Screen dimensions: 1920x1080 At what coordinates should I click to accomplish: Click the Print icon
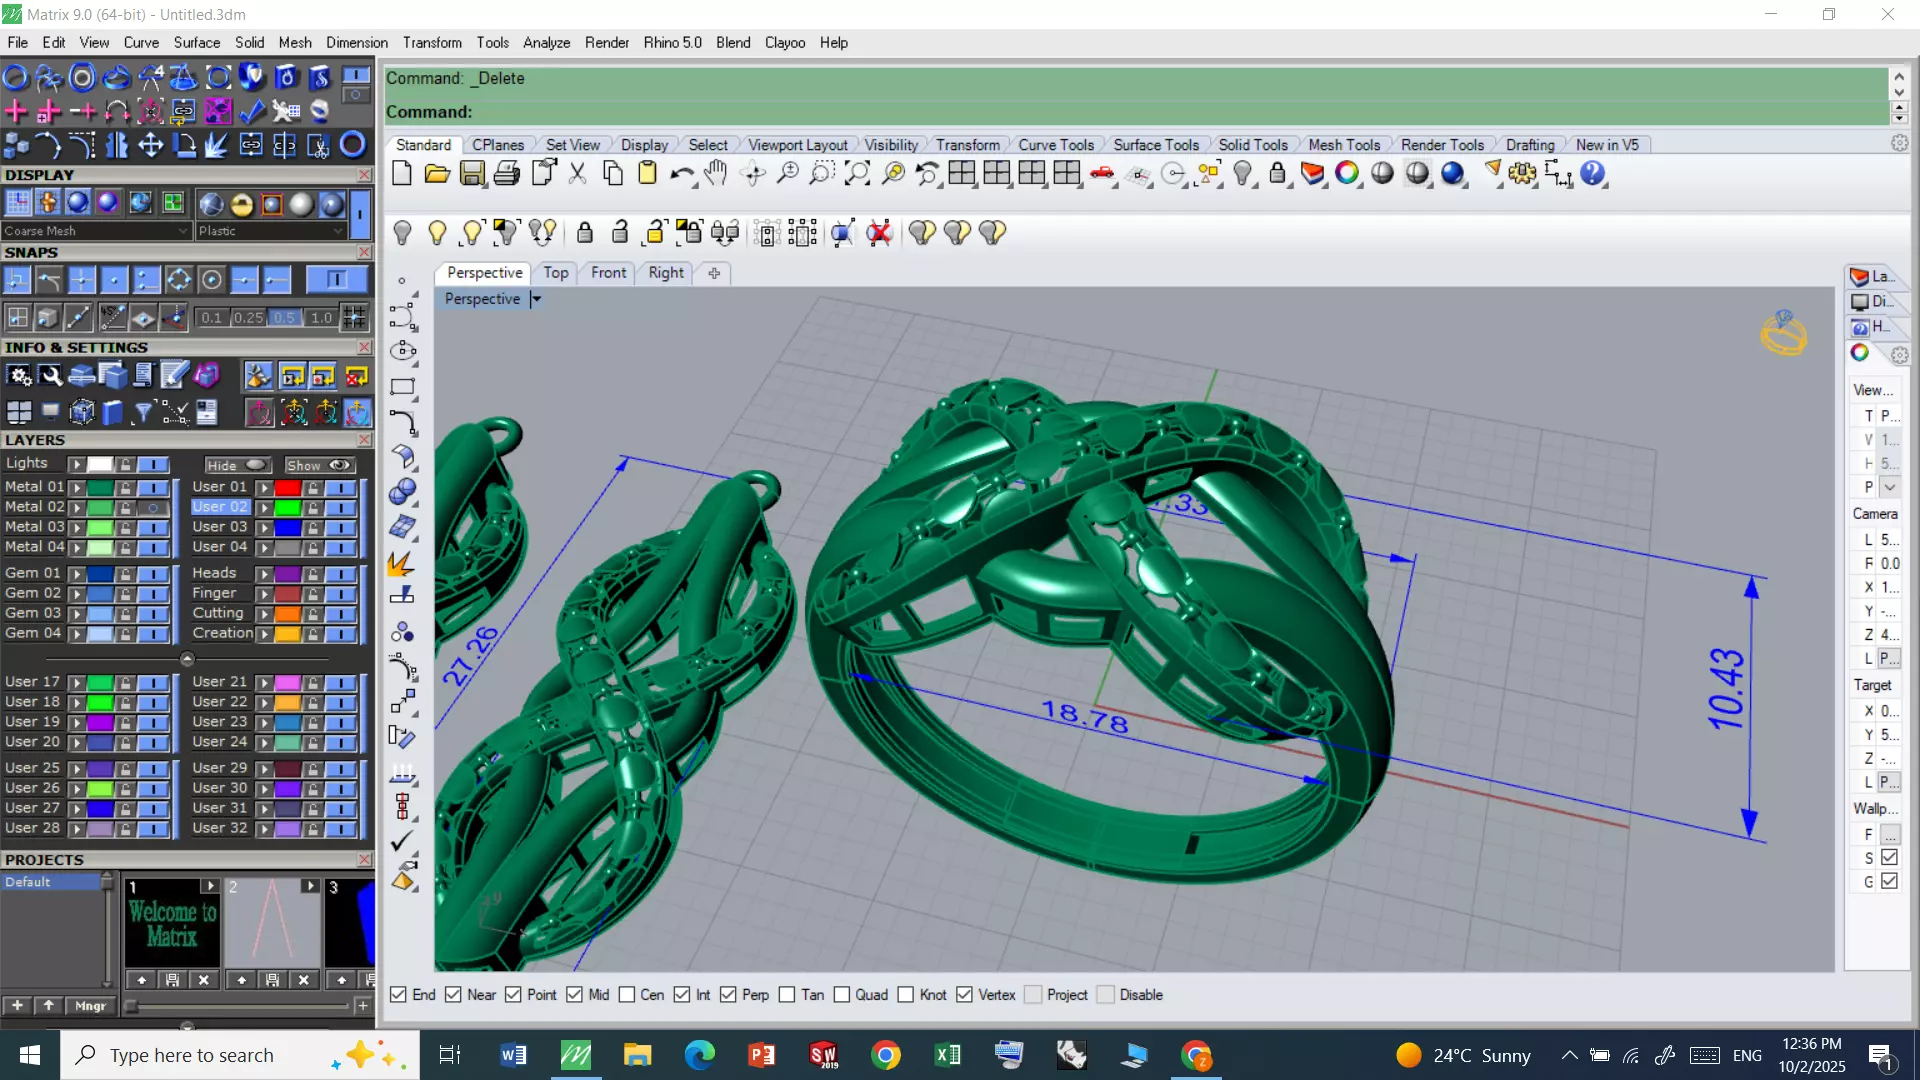(507, 174)
